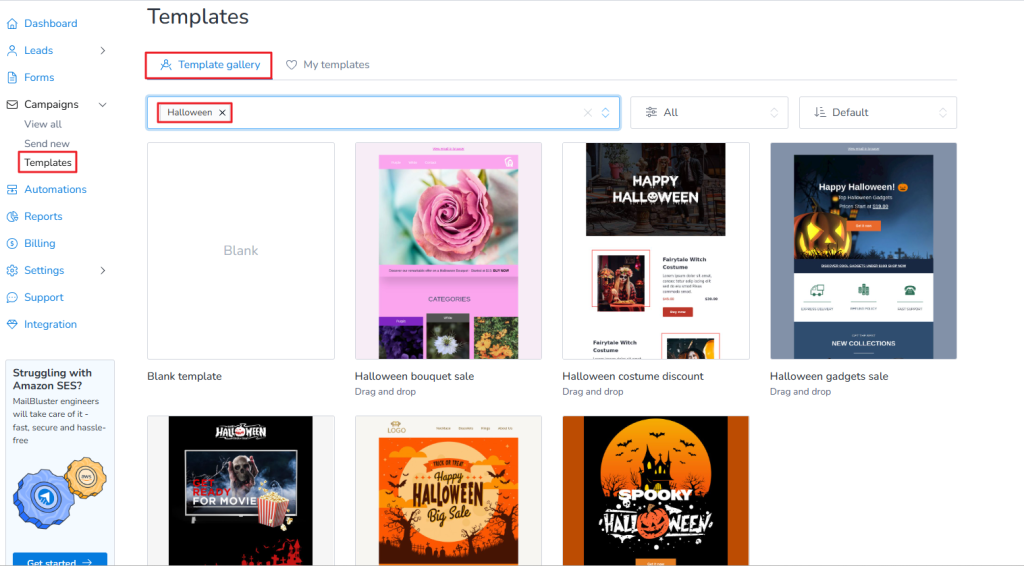1024x566 pixels.
Task: Open Integration in the sidebar
Action: [50, 324]
